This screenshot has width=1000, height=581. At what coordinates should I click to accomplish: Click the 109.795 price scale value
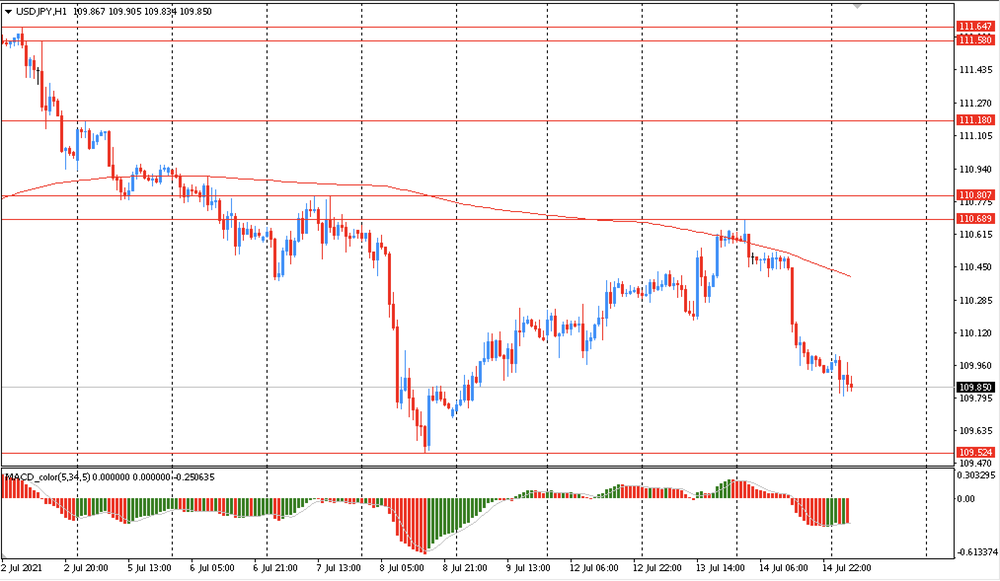click(x=976, y=399)
